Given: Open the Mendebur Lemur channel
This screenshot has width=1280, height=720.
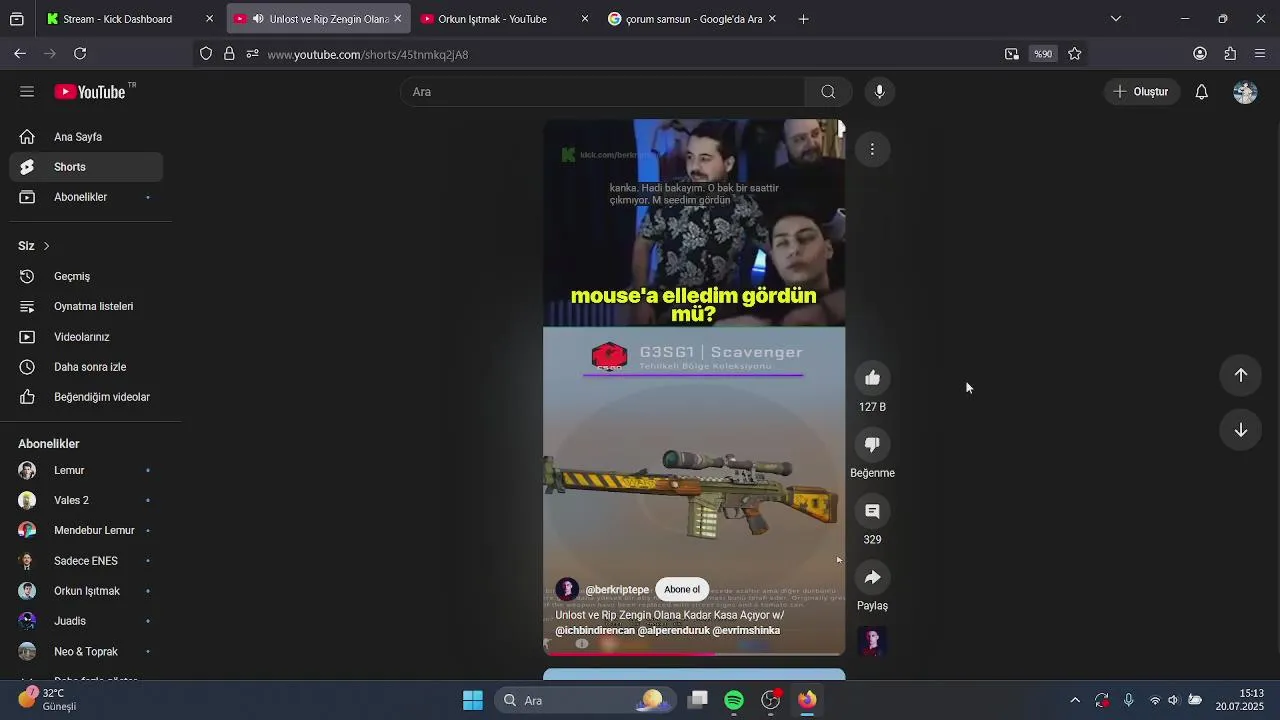Looking at the screenshot, I should tap(86, 531).
